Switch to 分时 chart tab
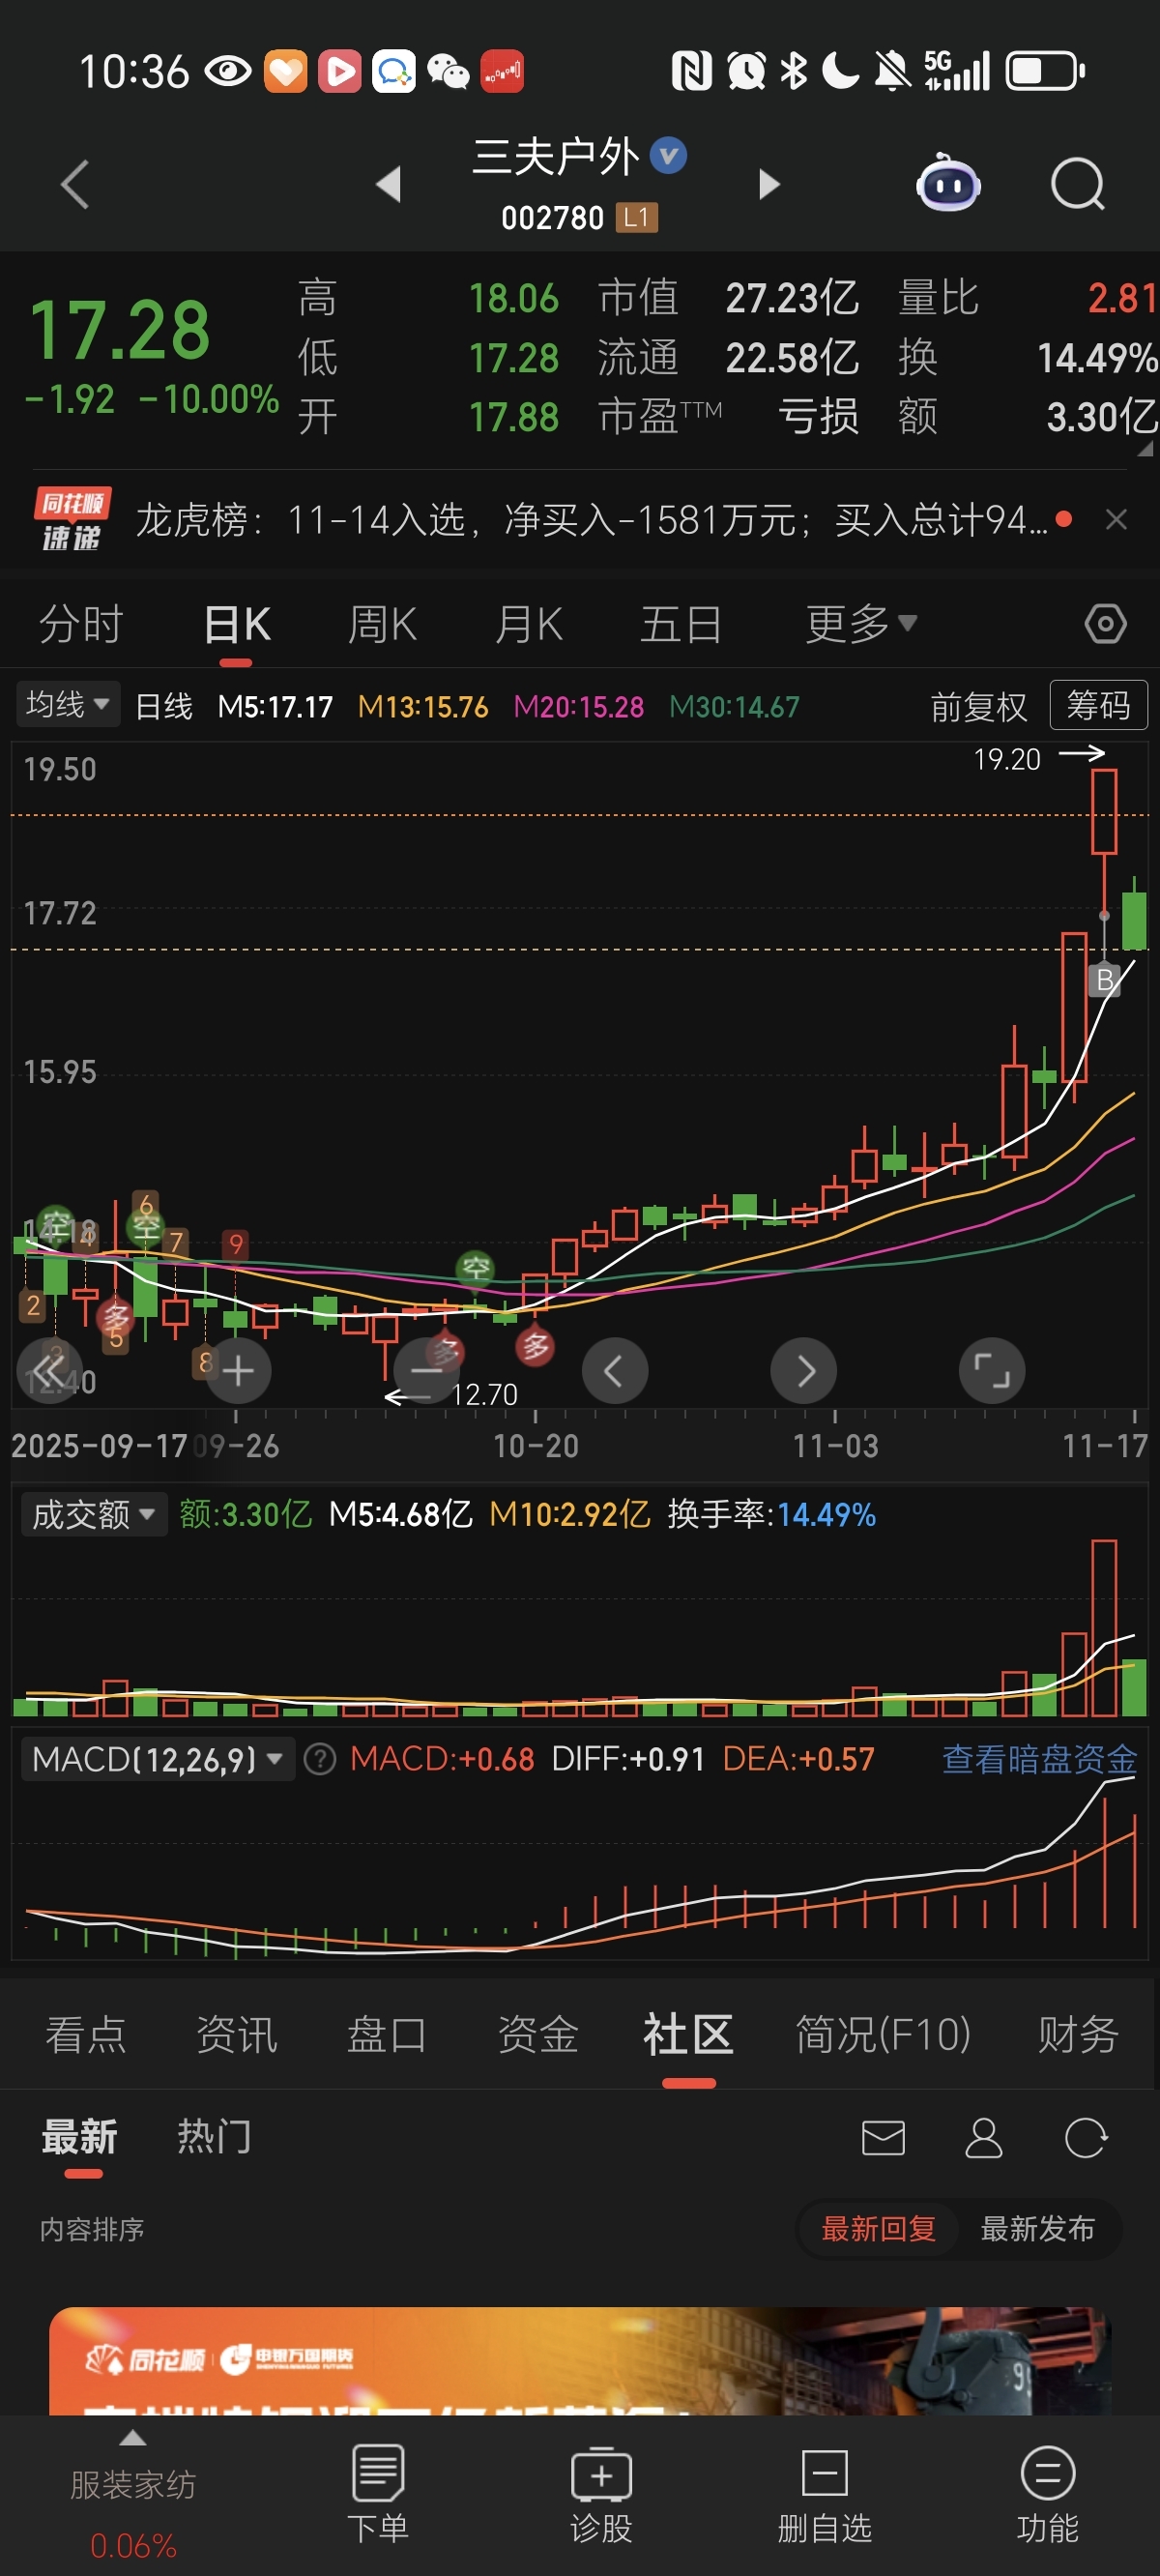 click(81, 624)
